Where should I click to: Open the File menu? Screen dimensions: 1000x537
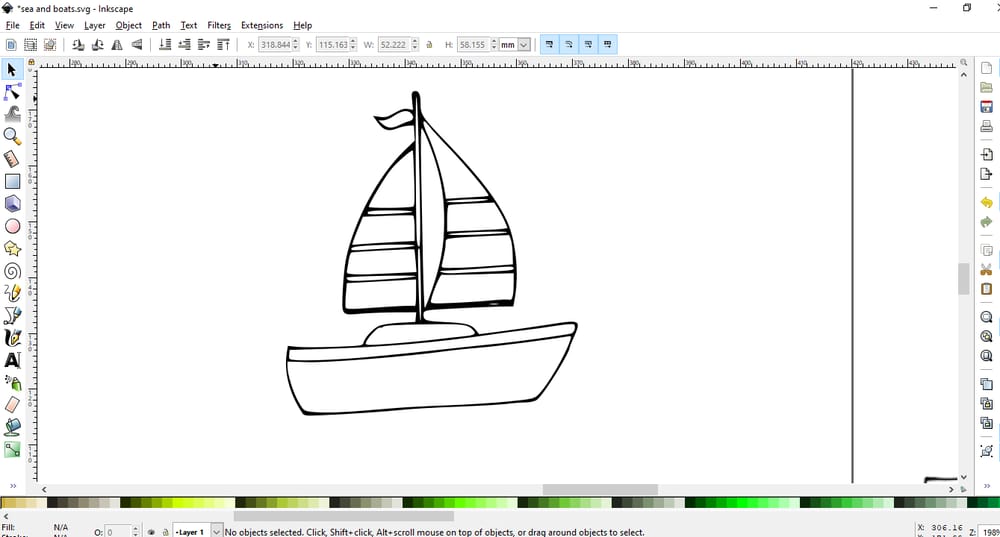pos(12,25)
